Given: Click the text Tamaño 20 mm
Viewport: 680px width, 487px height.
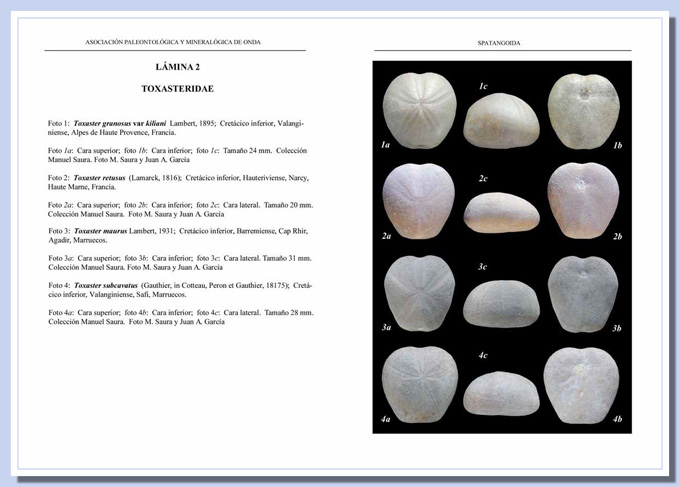Looking at the screenshot, I should [x=288, y=205].
